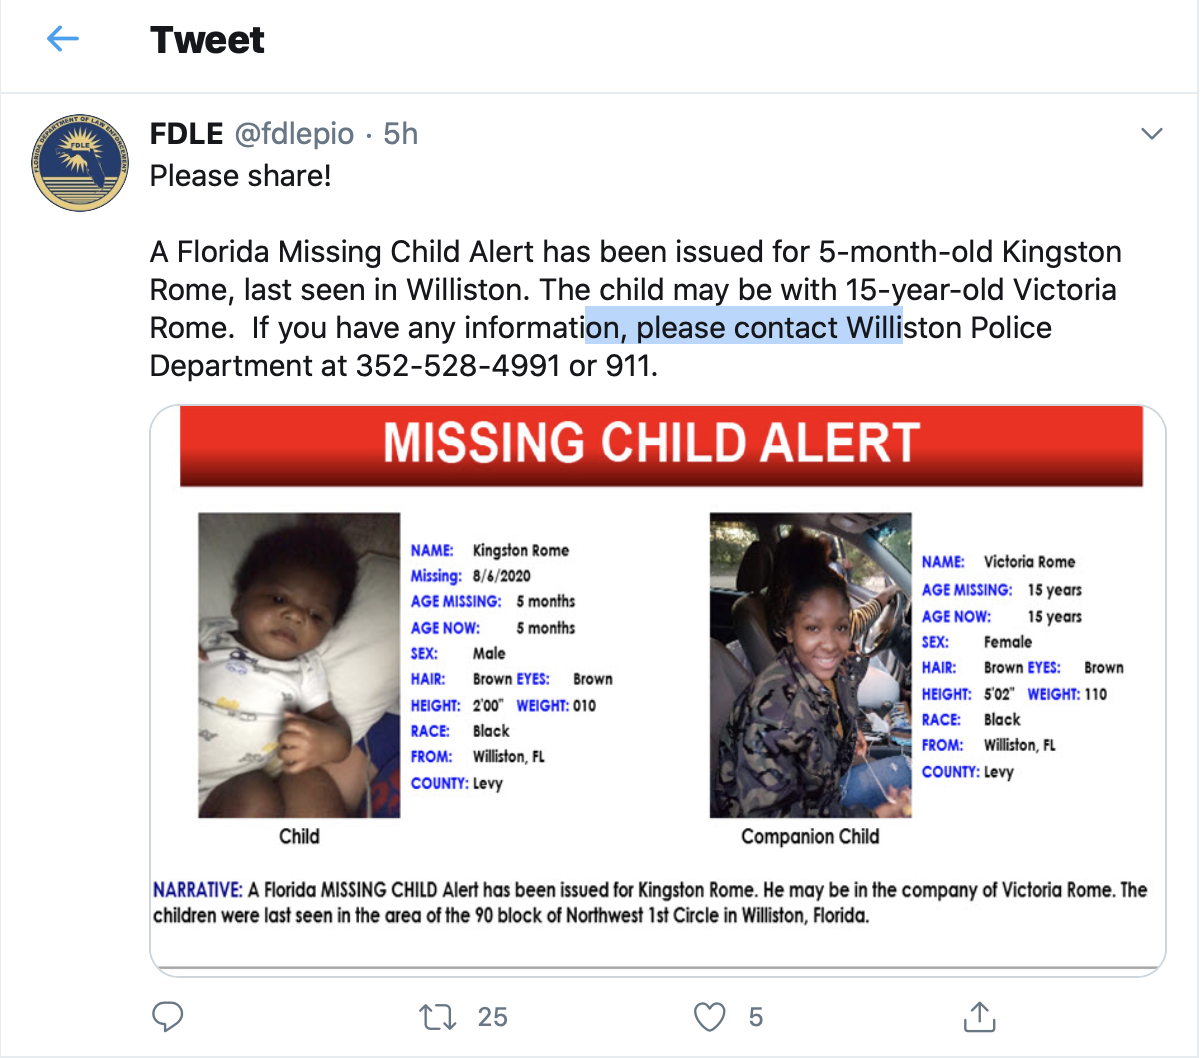Click the Tweet page heading

tap(207, 40)
